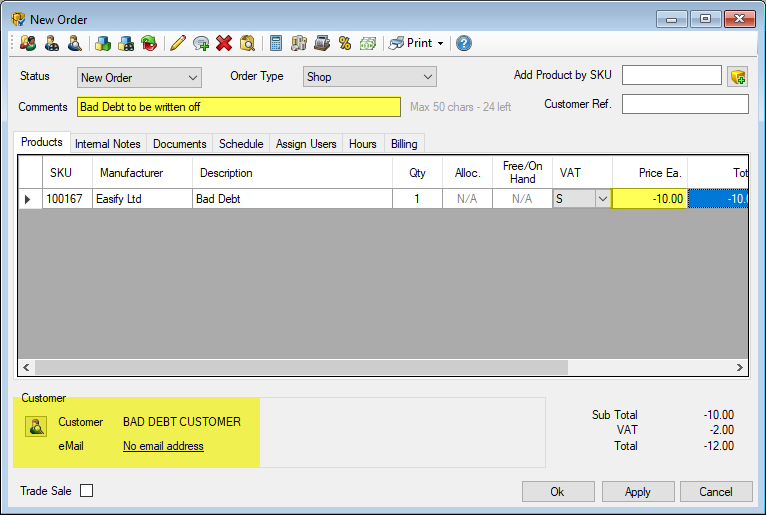Screen dimensions: 766x515
Task: Open the VAT dropdown in the product row
Action: click(602, 199)
